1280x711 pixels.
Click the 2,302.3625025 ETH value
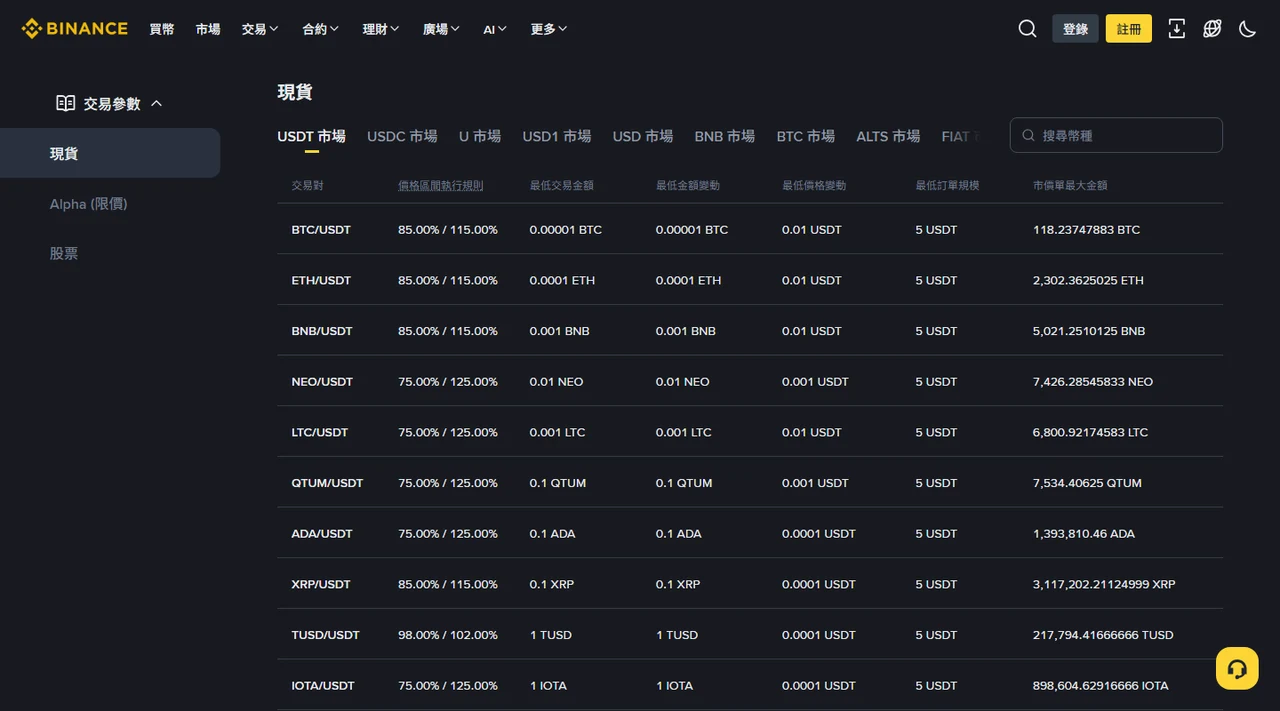[1088, 280]
